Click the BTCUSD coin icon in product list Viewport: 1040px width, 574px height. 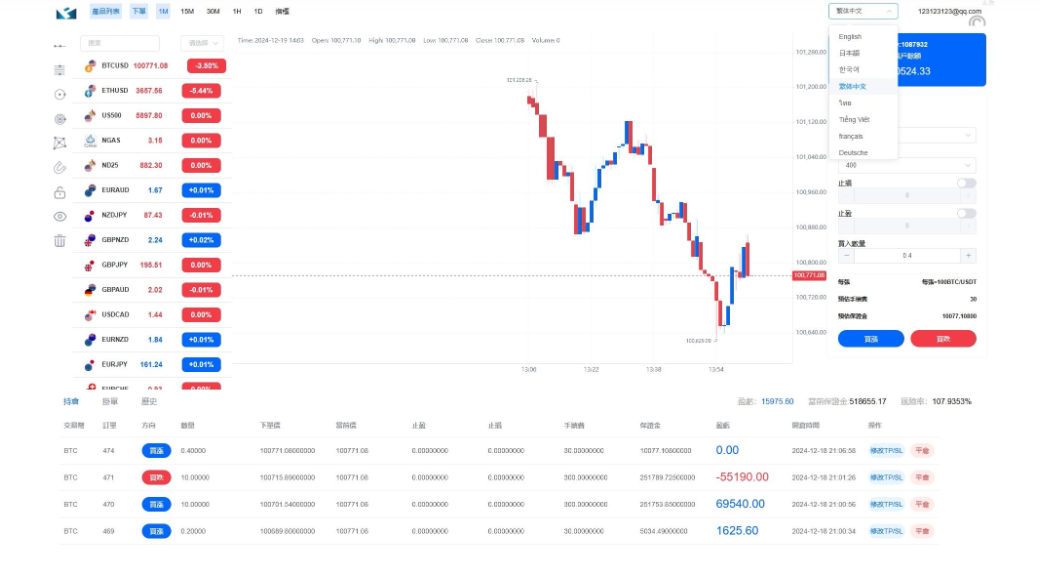(x=90, y=66)
